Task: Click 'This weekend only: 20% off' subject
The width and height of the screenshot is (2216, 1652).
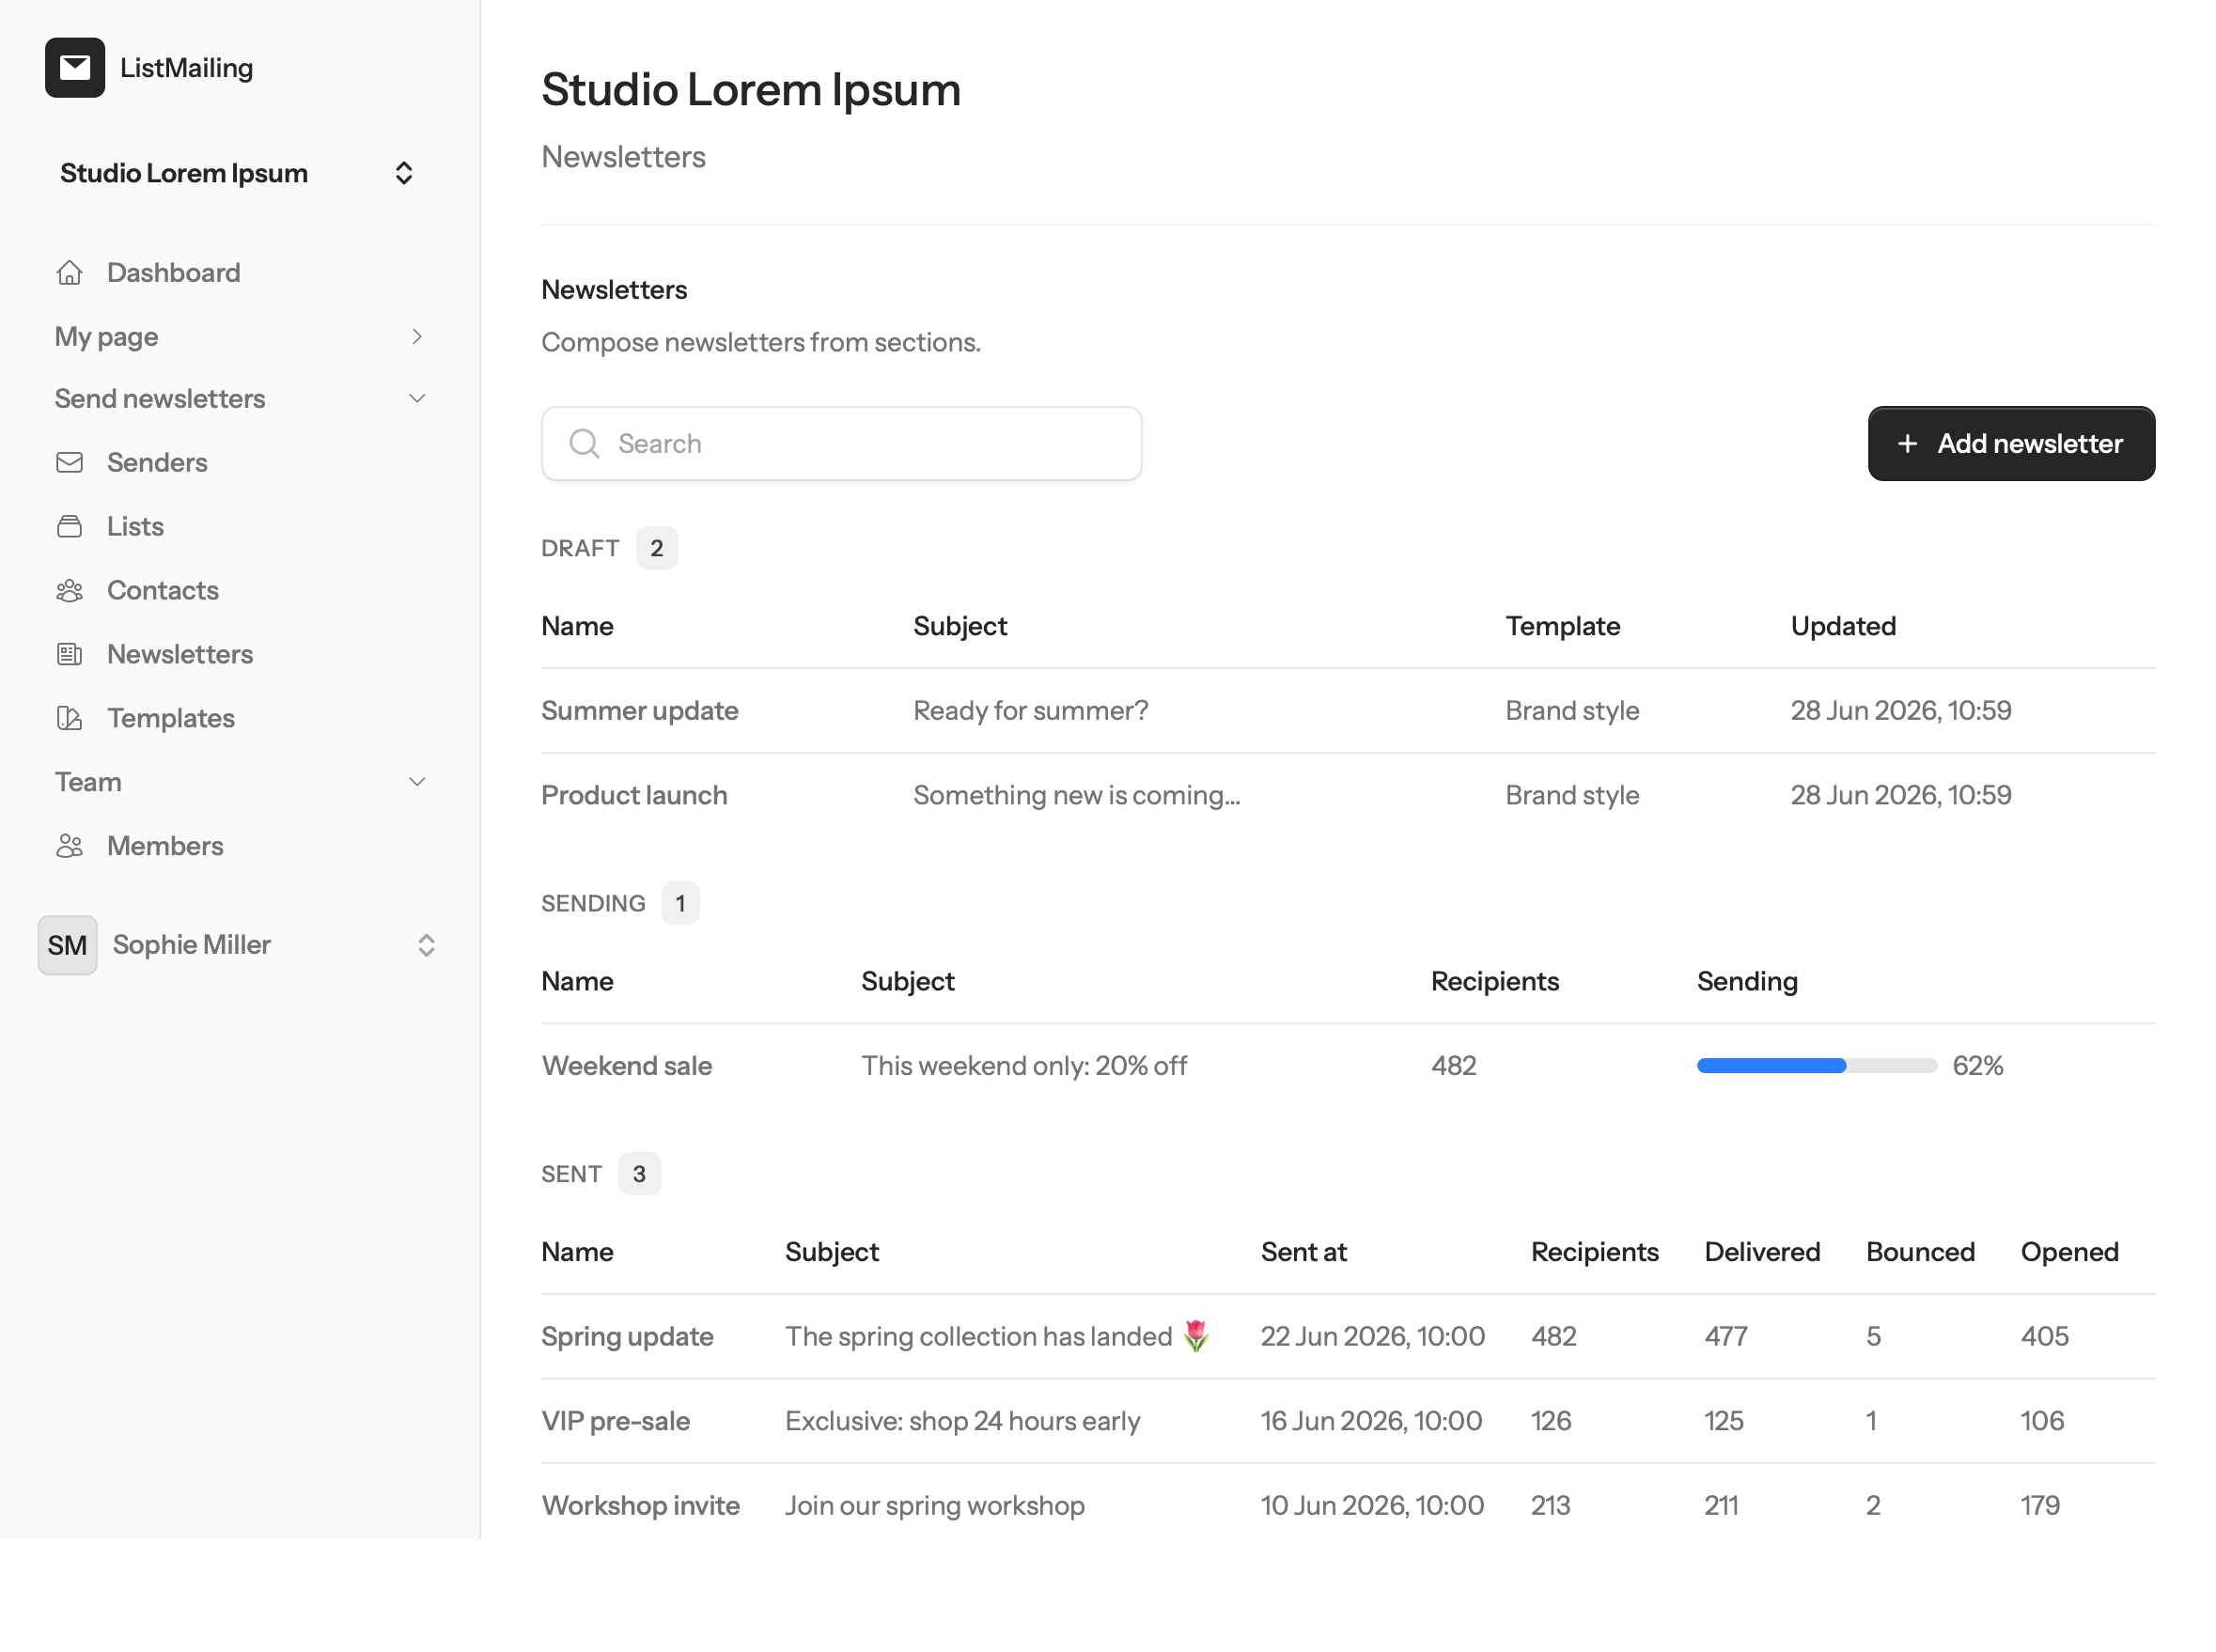Action: click(x=1024, y=1066)
